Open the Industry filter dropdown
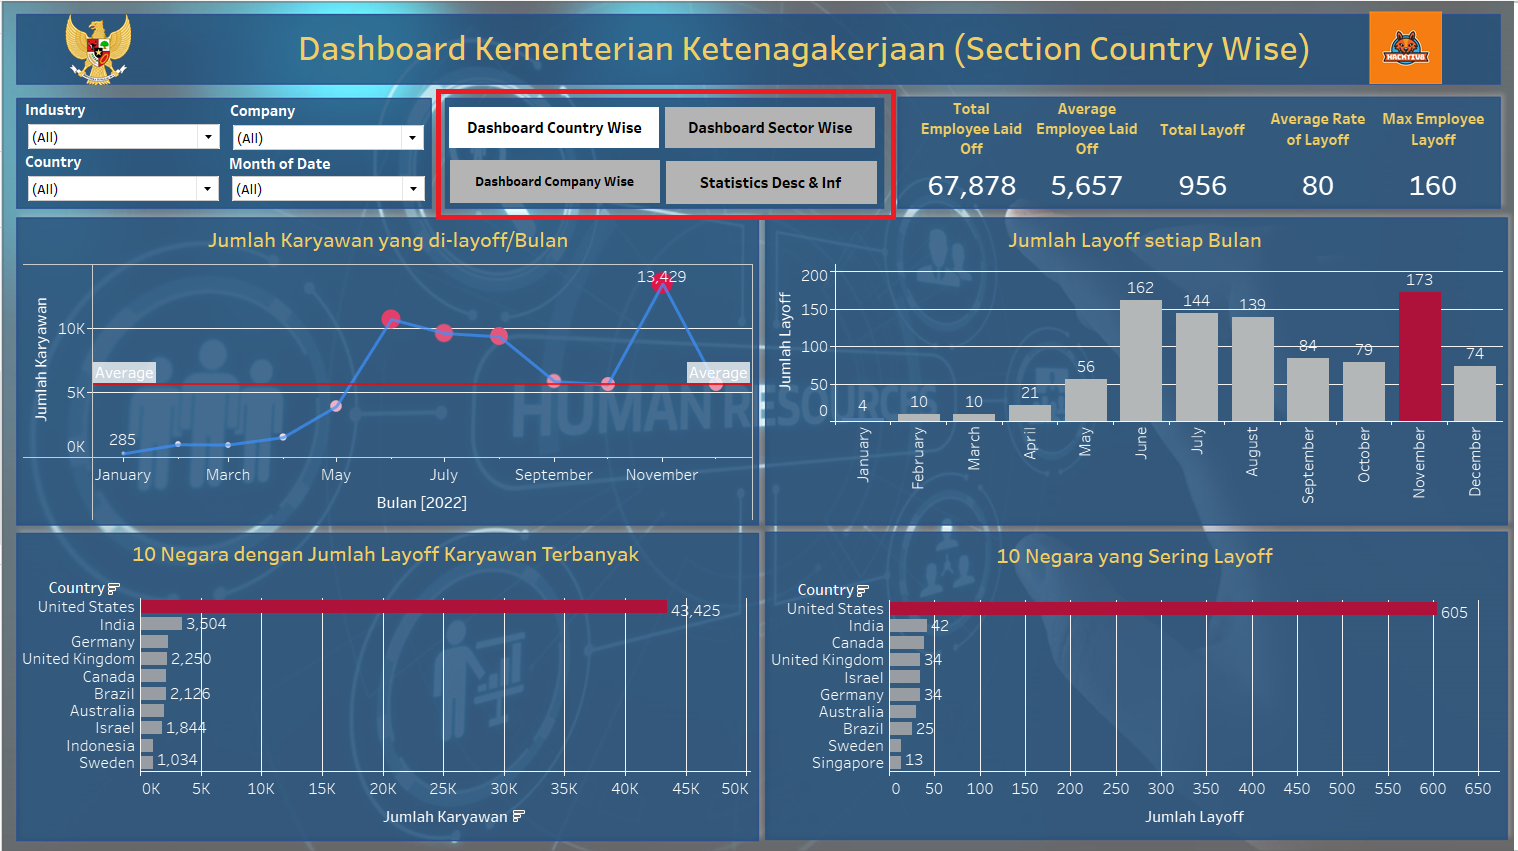This screenshot has height=851, width=1518. [208, 136]
